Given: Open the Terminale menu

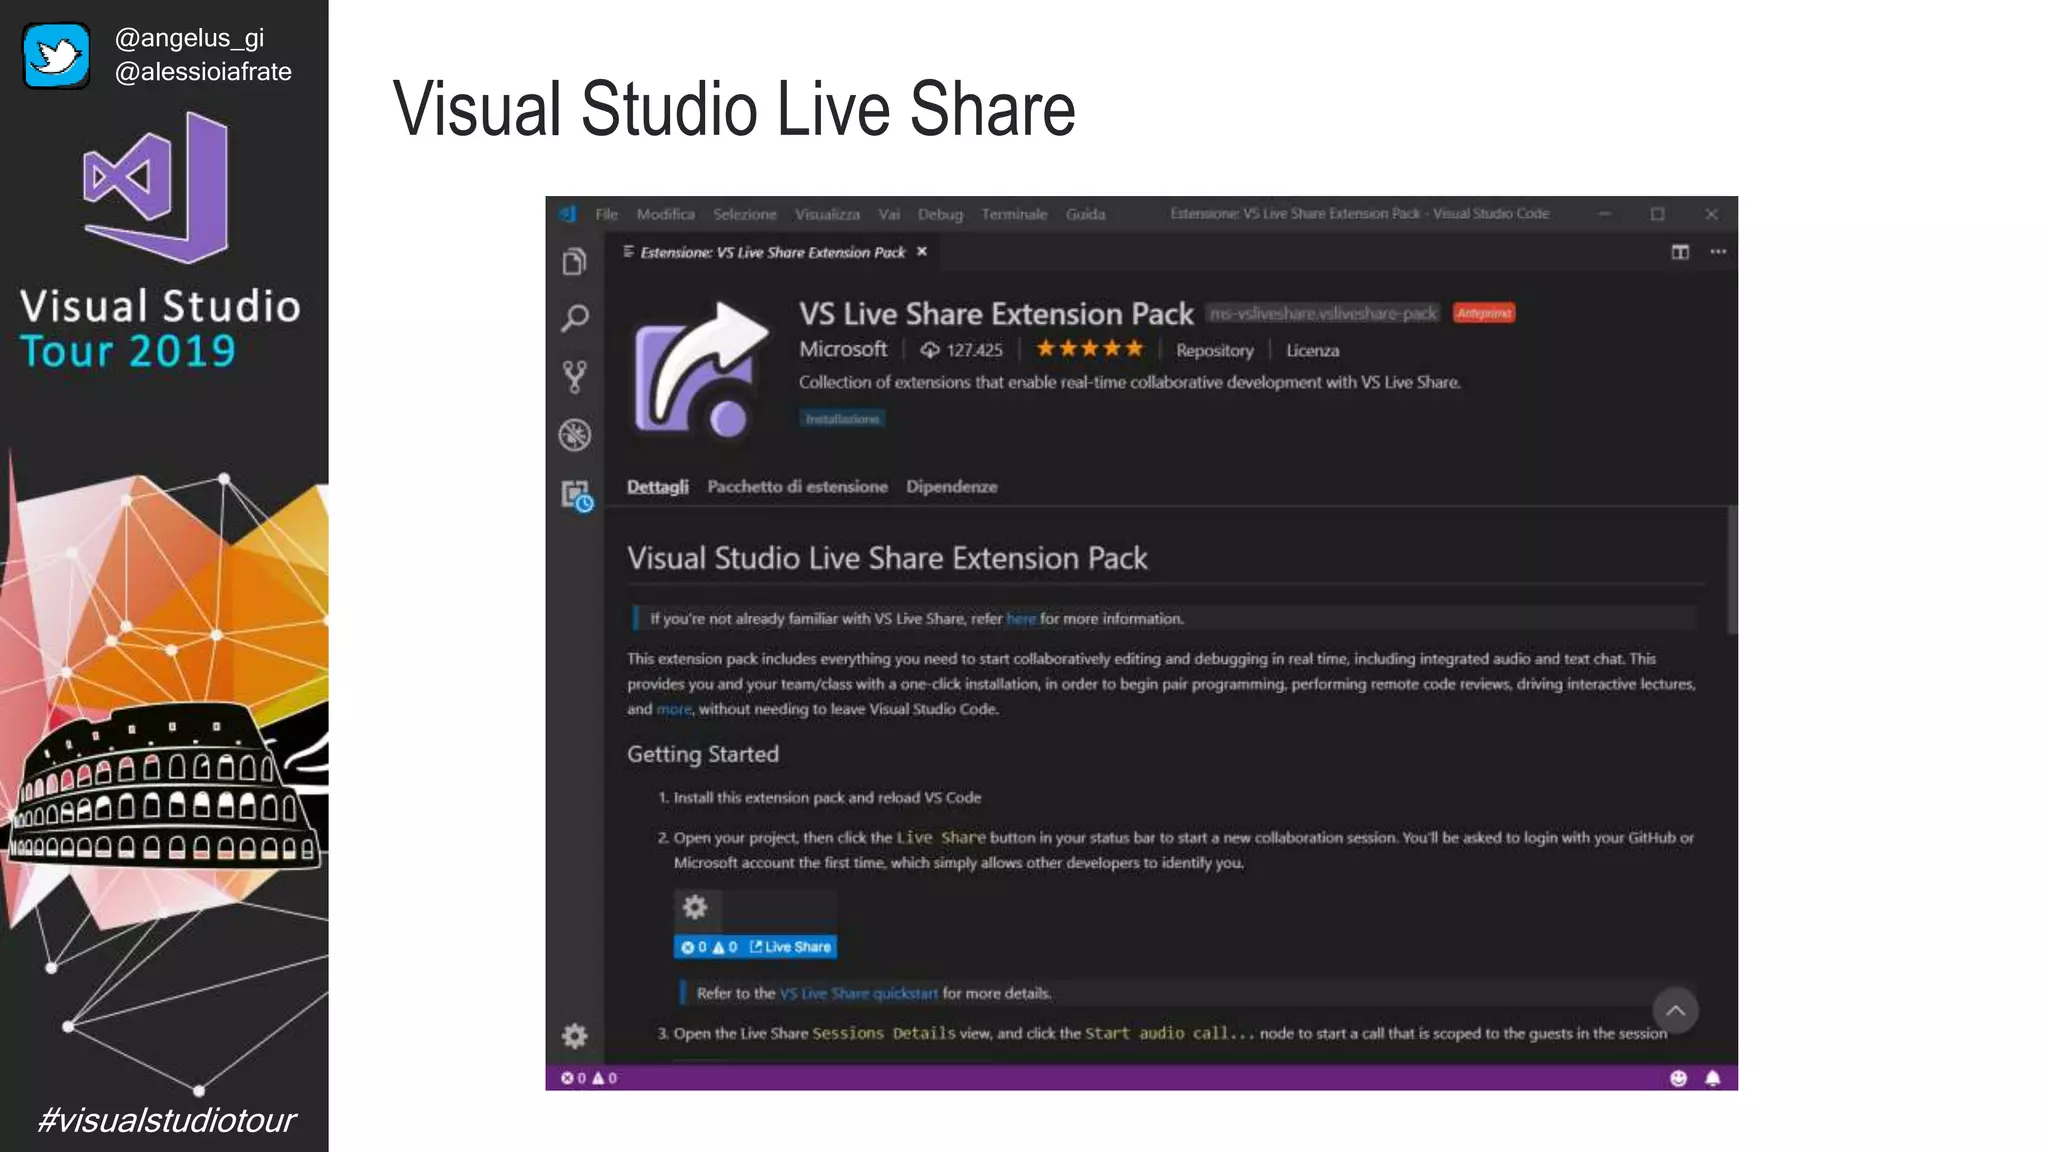Looking at the screenshot, I should (1014, 214).
